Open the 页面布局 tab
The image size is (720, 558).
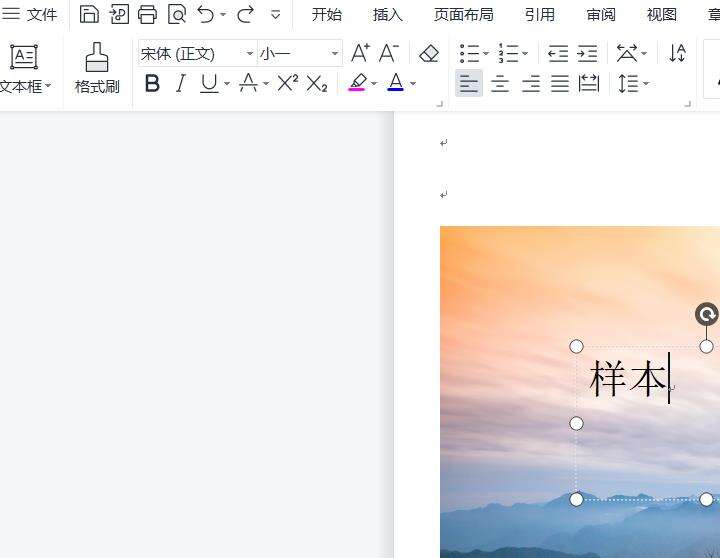click(x=463, y=15)
